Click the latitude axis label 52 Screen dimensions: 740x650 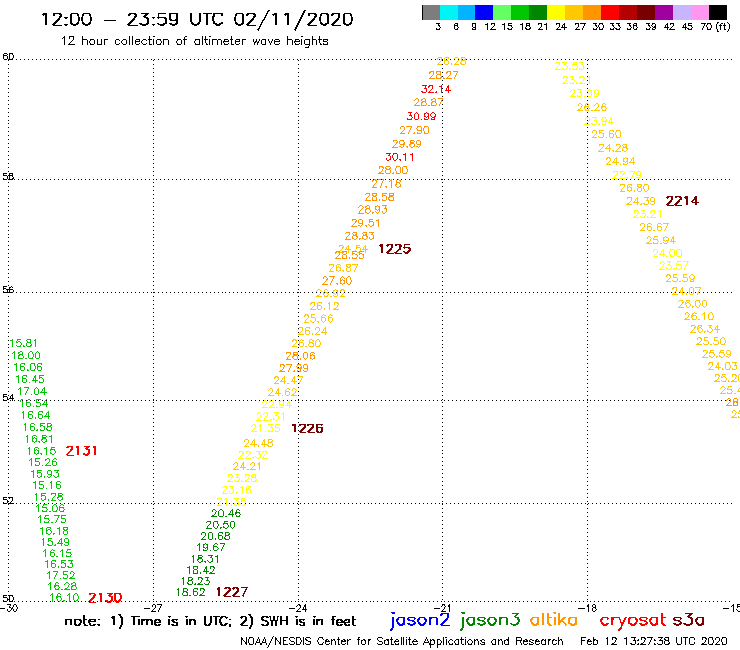point(8,501)
